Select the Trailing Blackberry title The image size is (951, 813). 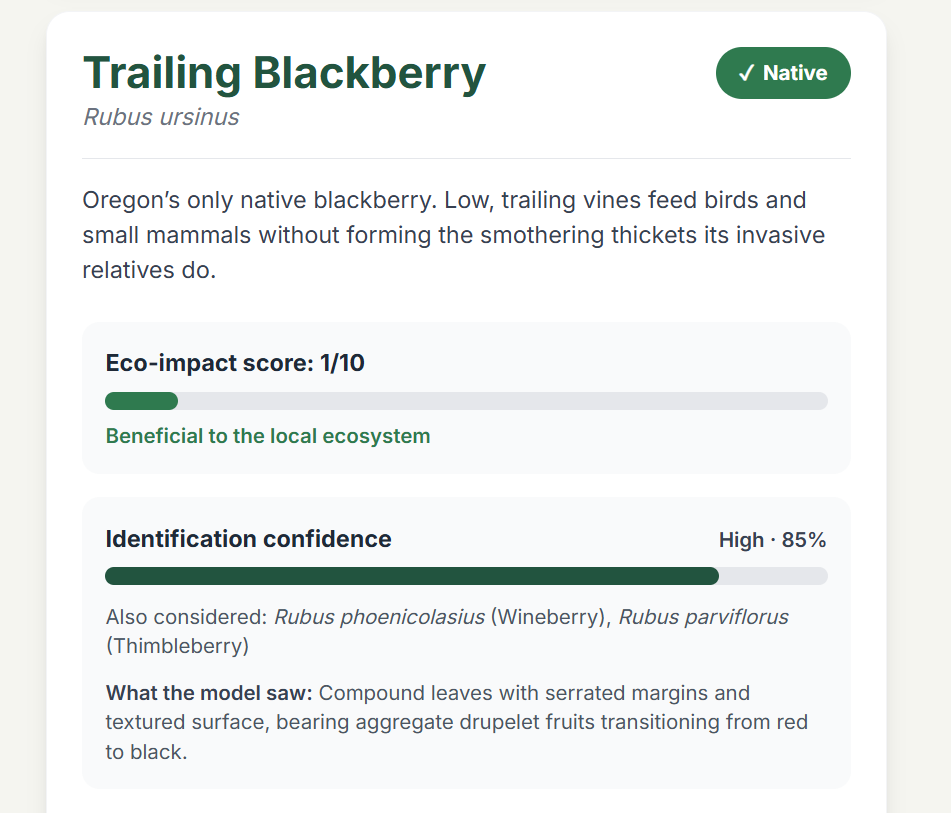284,73
